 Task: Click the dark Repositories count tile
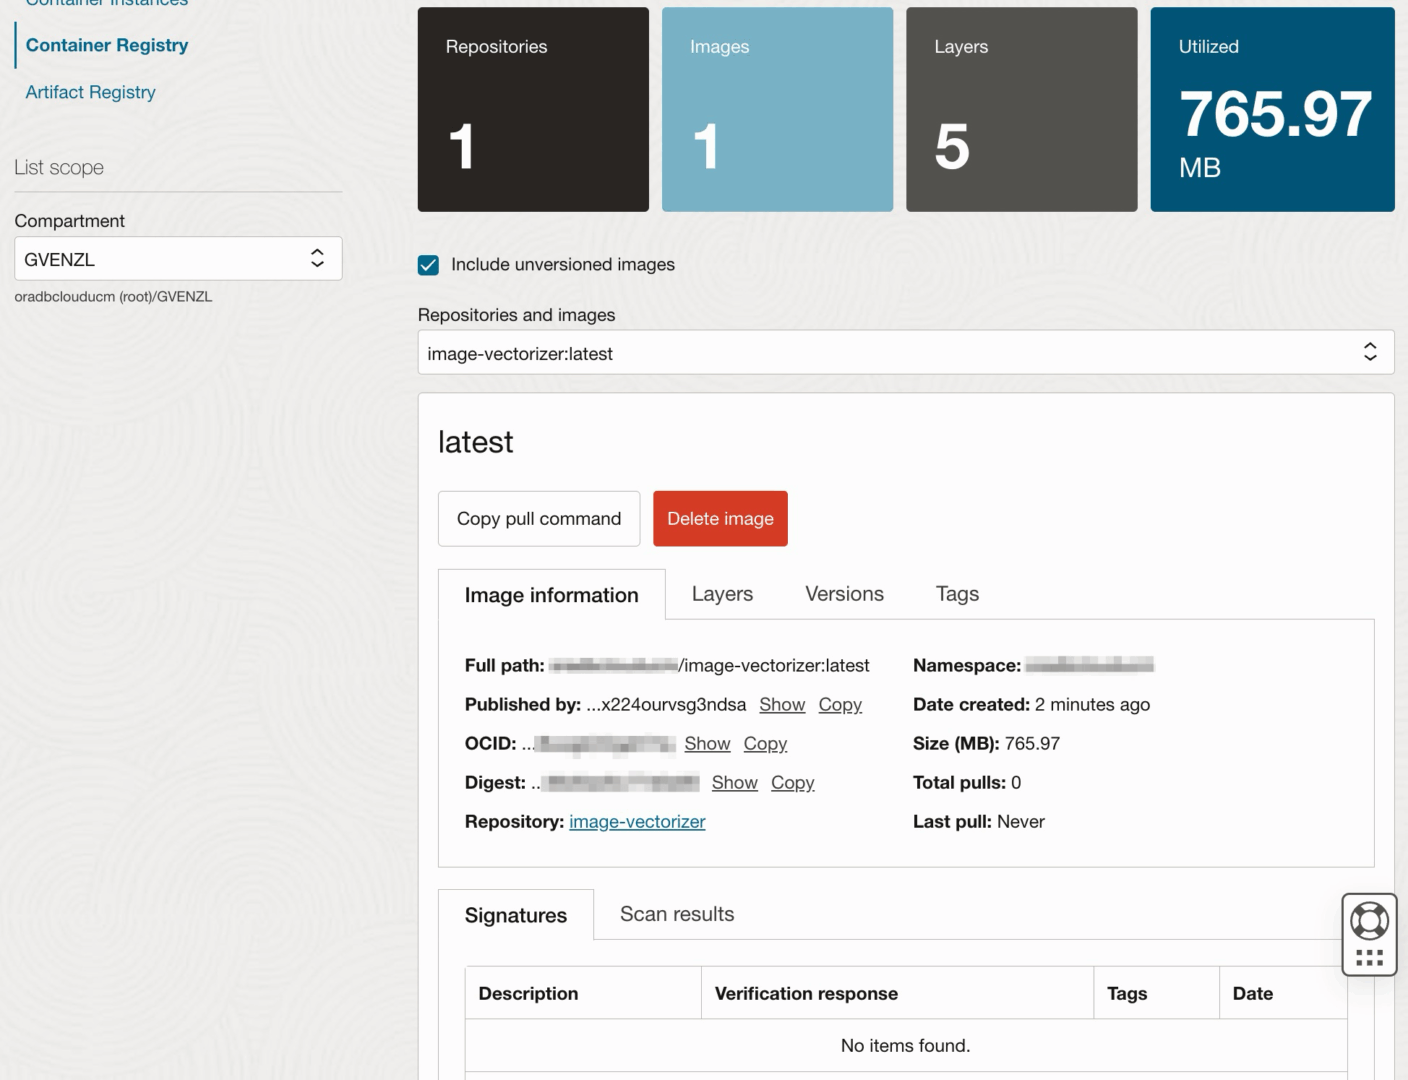point(533,109)
